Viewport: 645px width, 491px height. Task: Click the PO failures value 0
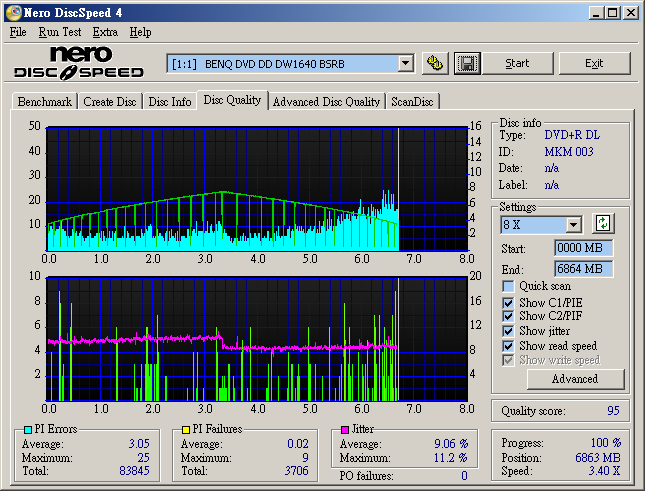click(x=464, y=476)
